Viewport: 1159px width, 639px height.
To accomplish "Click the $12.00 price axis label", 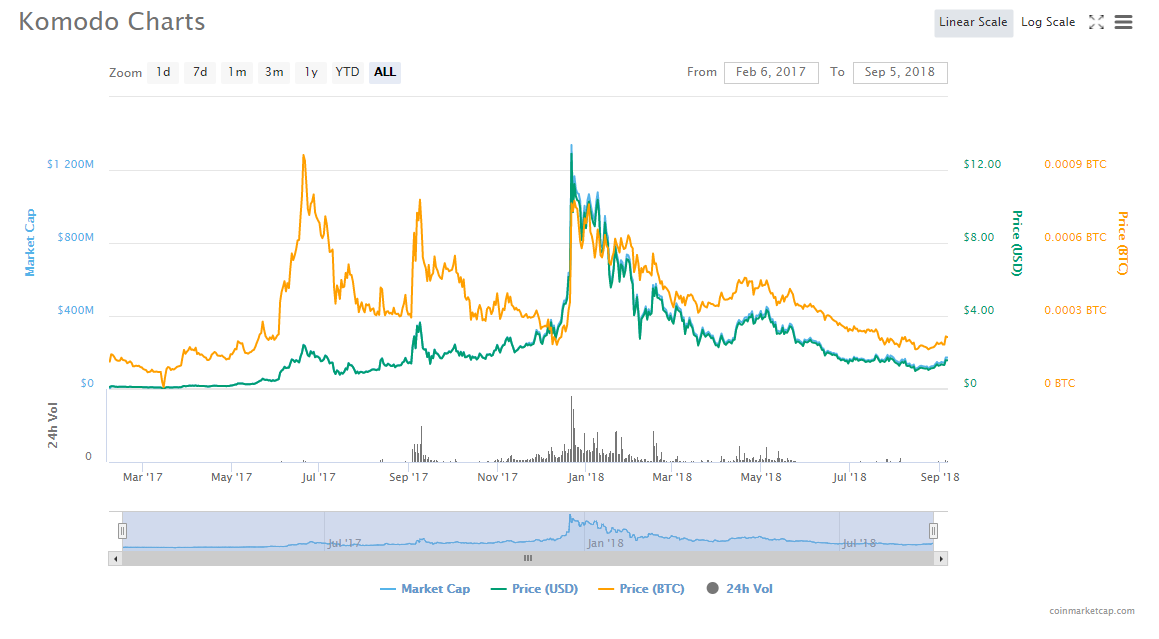I will pos(982,164).
